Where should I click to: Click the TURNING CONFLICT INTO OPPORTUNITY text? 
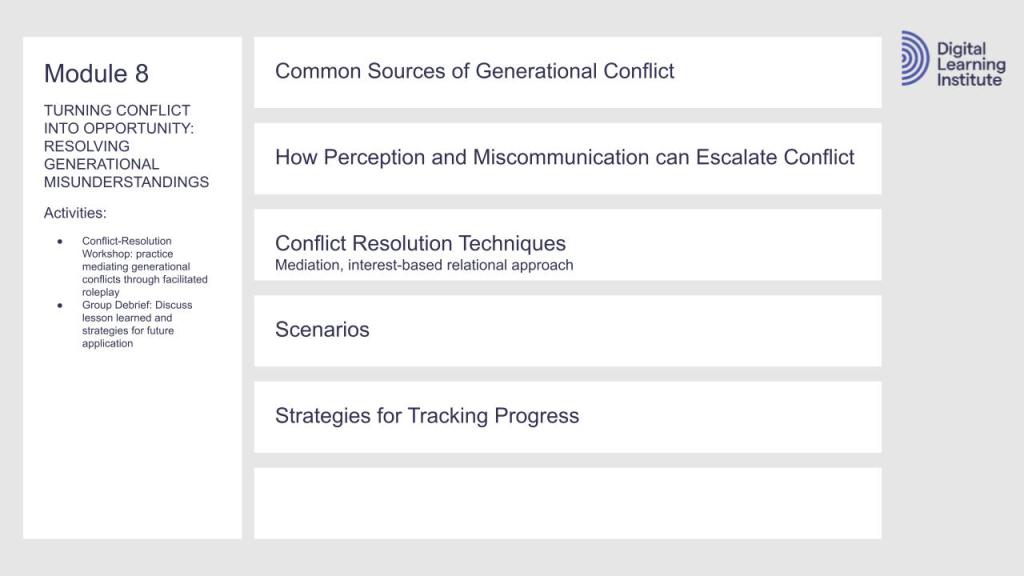pos(117,119)
